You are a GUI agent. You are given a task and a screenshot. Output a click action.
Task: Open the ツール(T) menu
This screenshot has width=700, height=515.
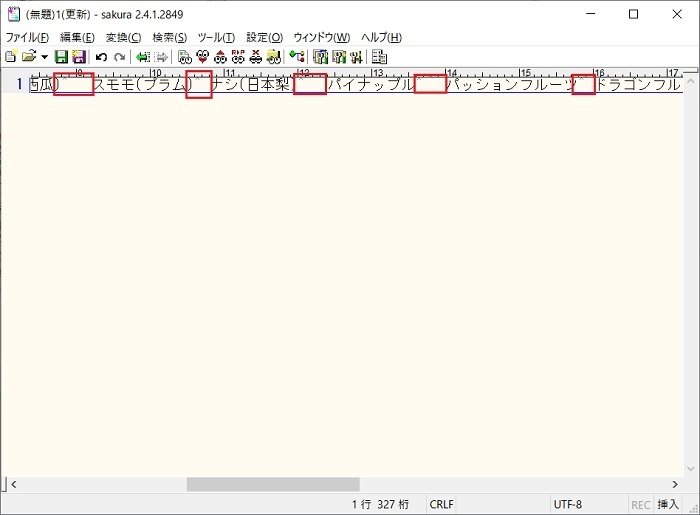(x=216, y=37)
